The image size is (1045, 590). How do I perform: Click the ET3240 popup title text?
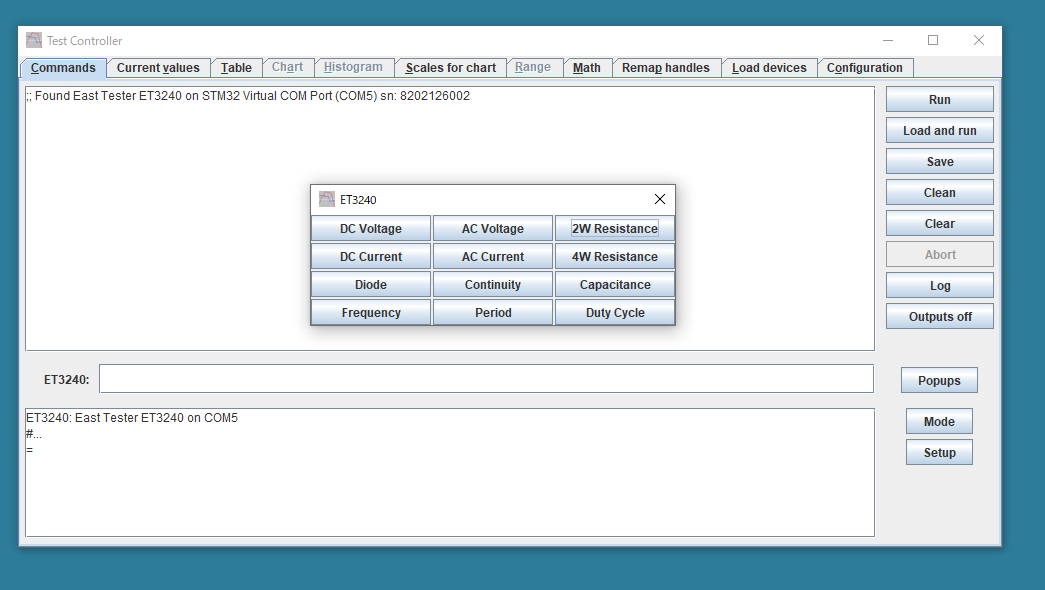[x=358, y=199]
